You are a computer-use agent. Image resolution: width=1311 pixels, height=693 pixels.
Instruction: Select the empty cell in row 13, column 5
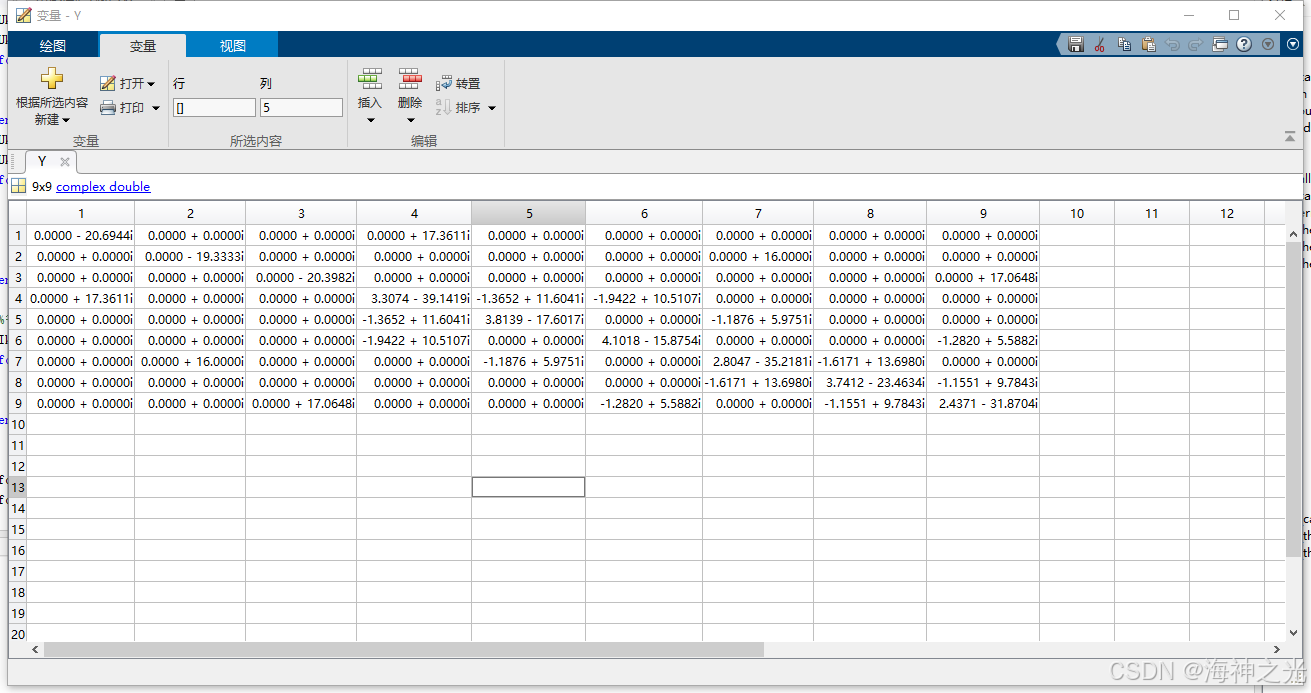(529, 487)
